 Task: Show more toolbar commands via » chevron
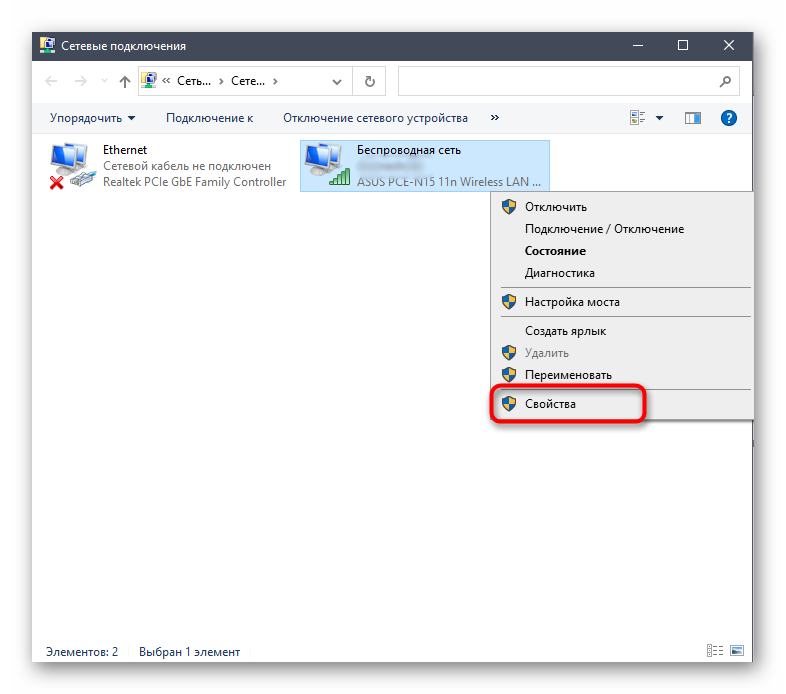tap(495, 117)
